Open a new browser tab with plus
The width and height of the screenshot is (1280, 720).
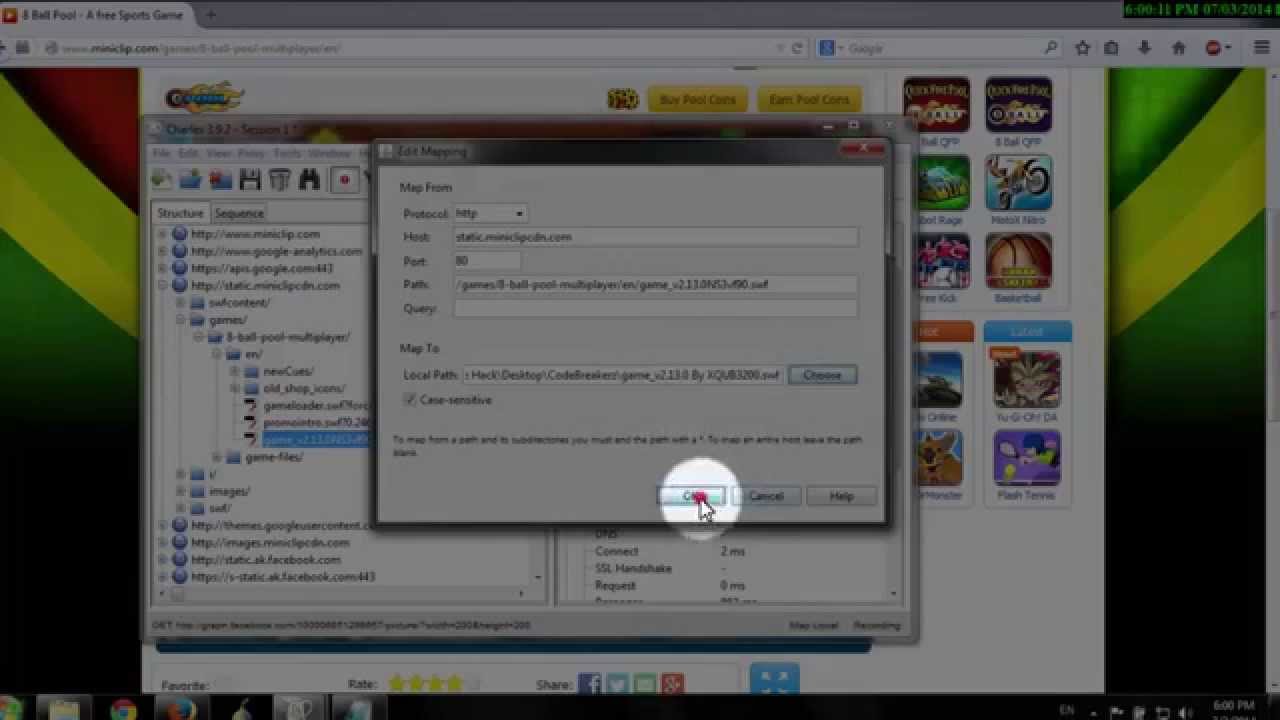coord(211,15)
